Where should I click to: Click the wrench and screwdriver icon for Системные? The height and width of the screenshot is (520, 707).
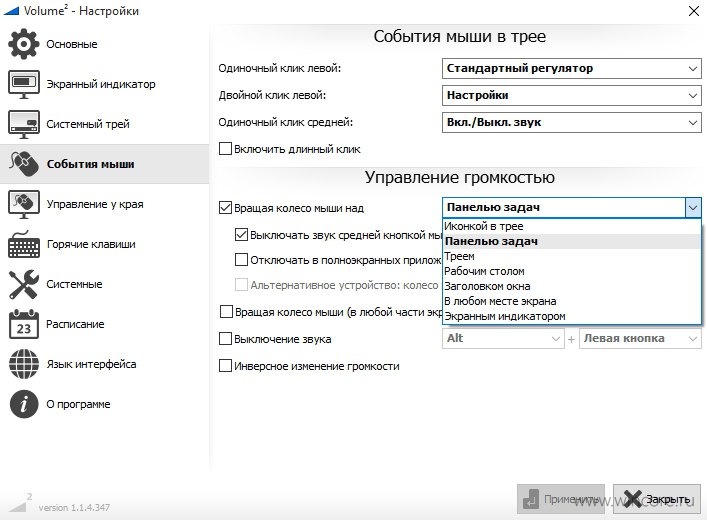click(23, 284)
